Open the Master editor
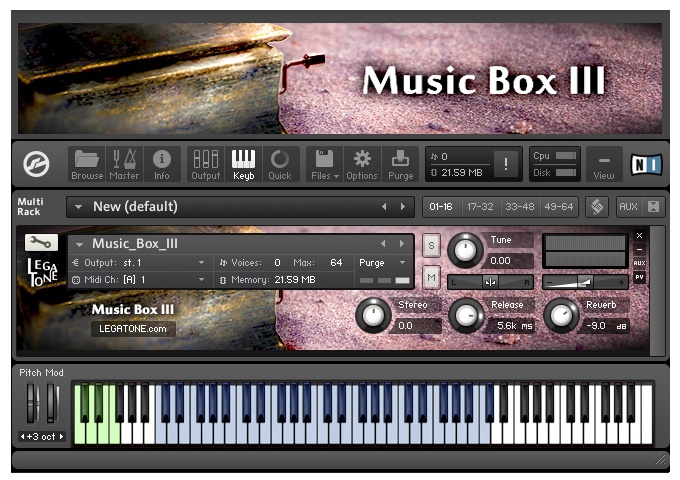The width and height of the screenshot is (680, 480). 124,164
